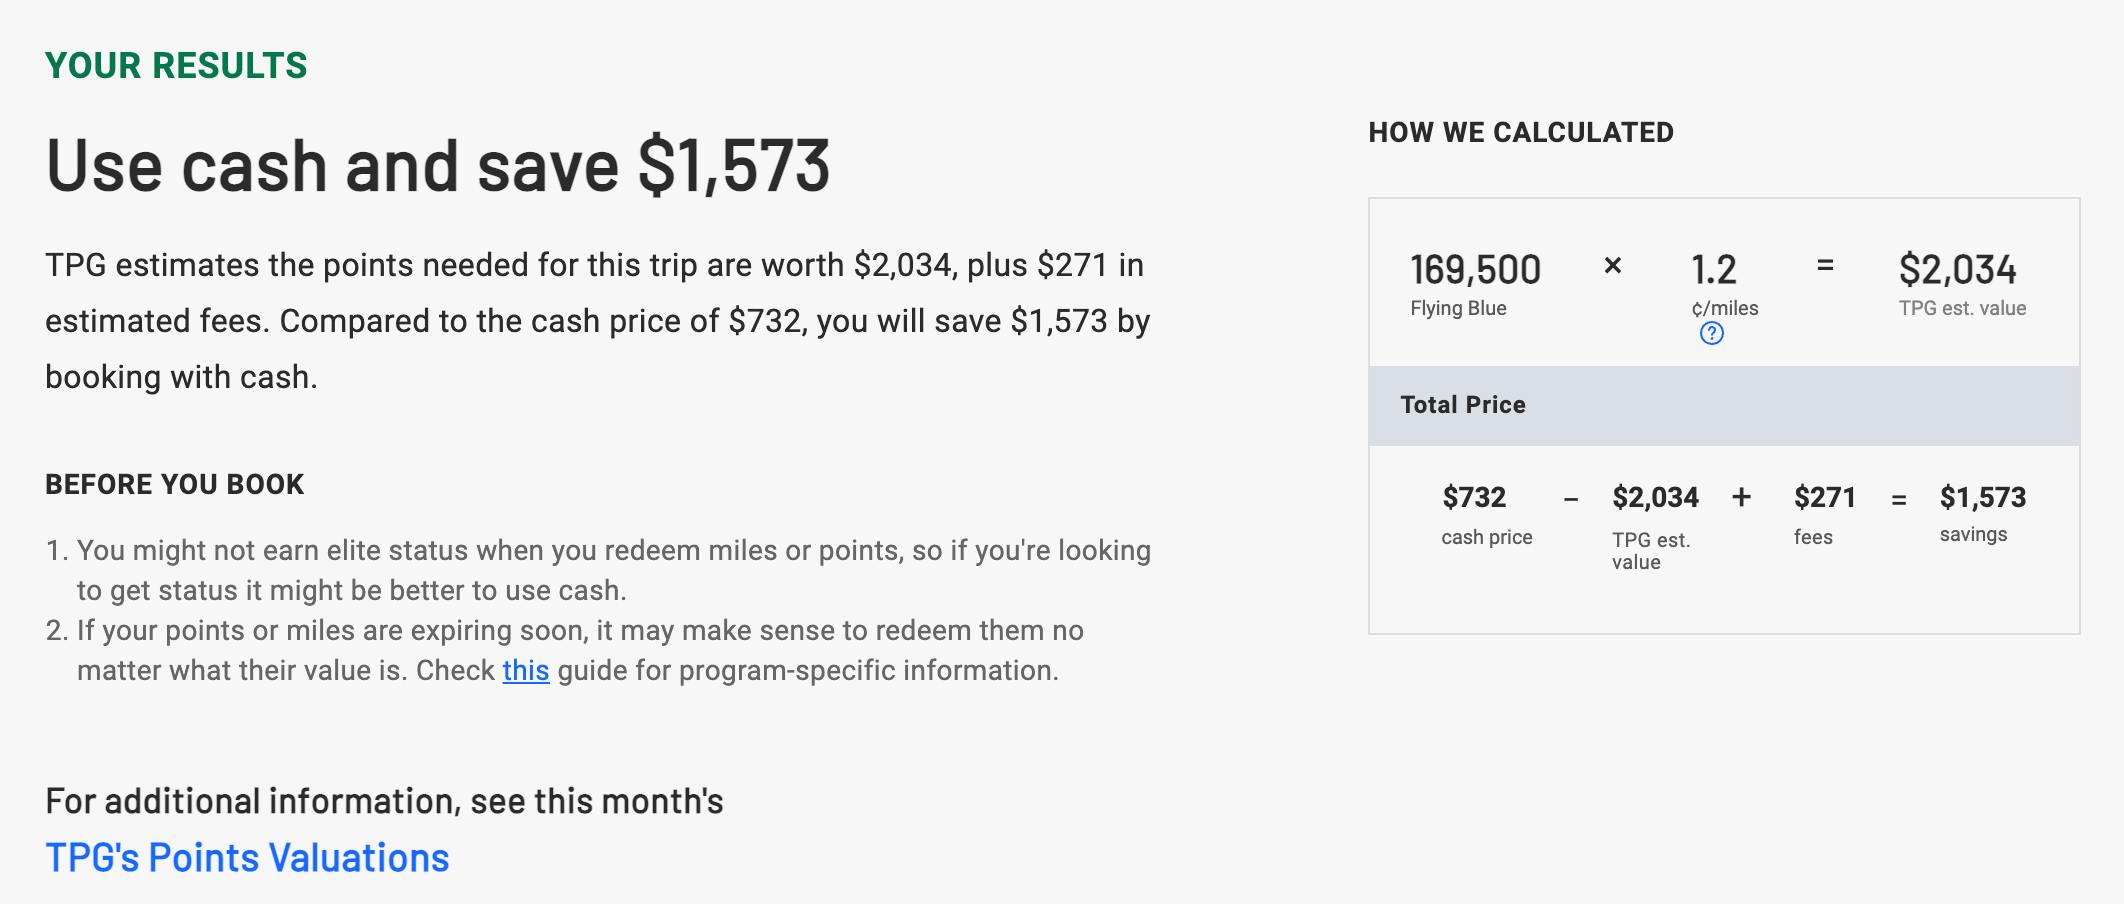Click the minus sign after cash price
Image resolution: width=2124 pixels, height=904 pixels.
pos(1571,499)
